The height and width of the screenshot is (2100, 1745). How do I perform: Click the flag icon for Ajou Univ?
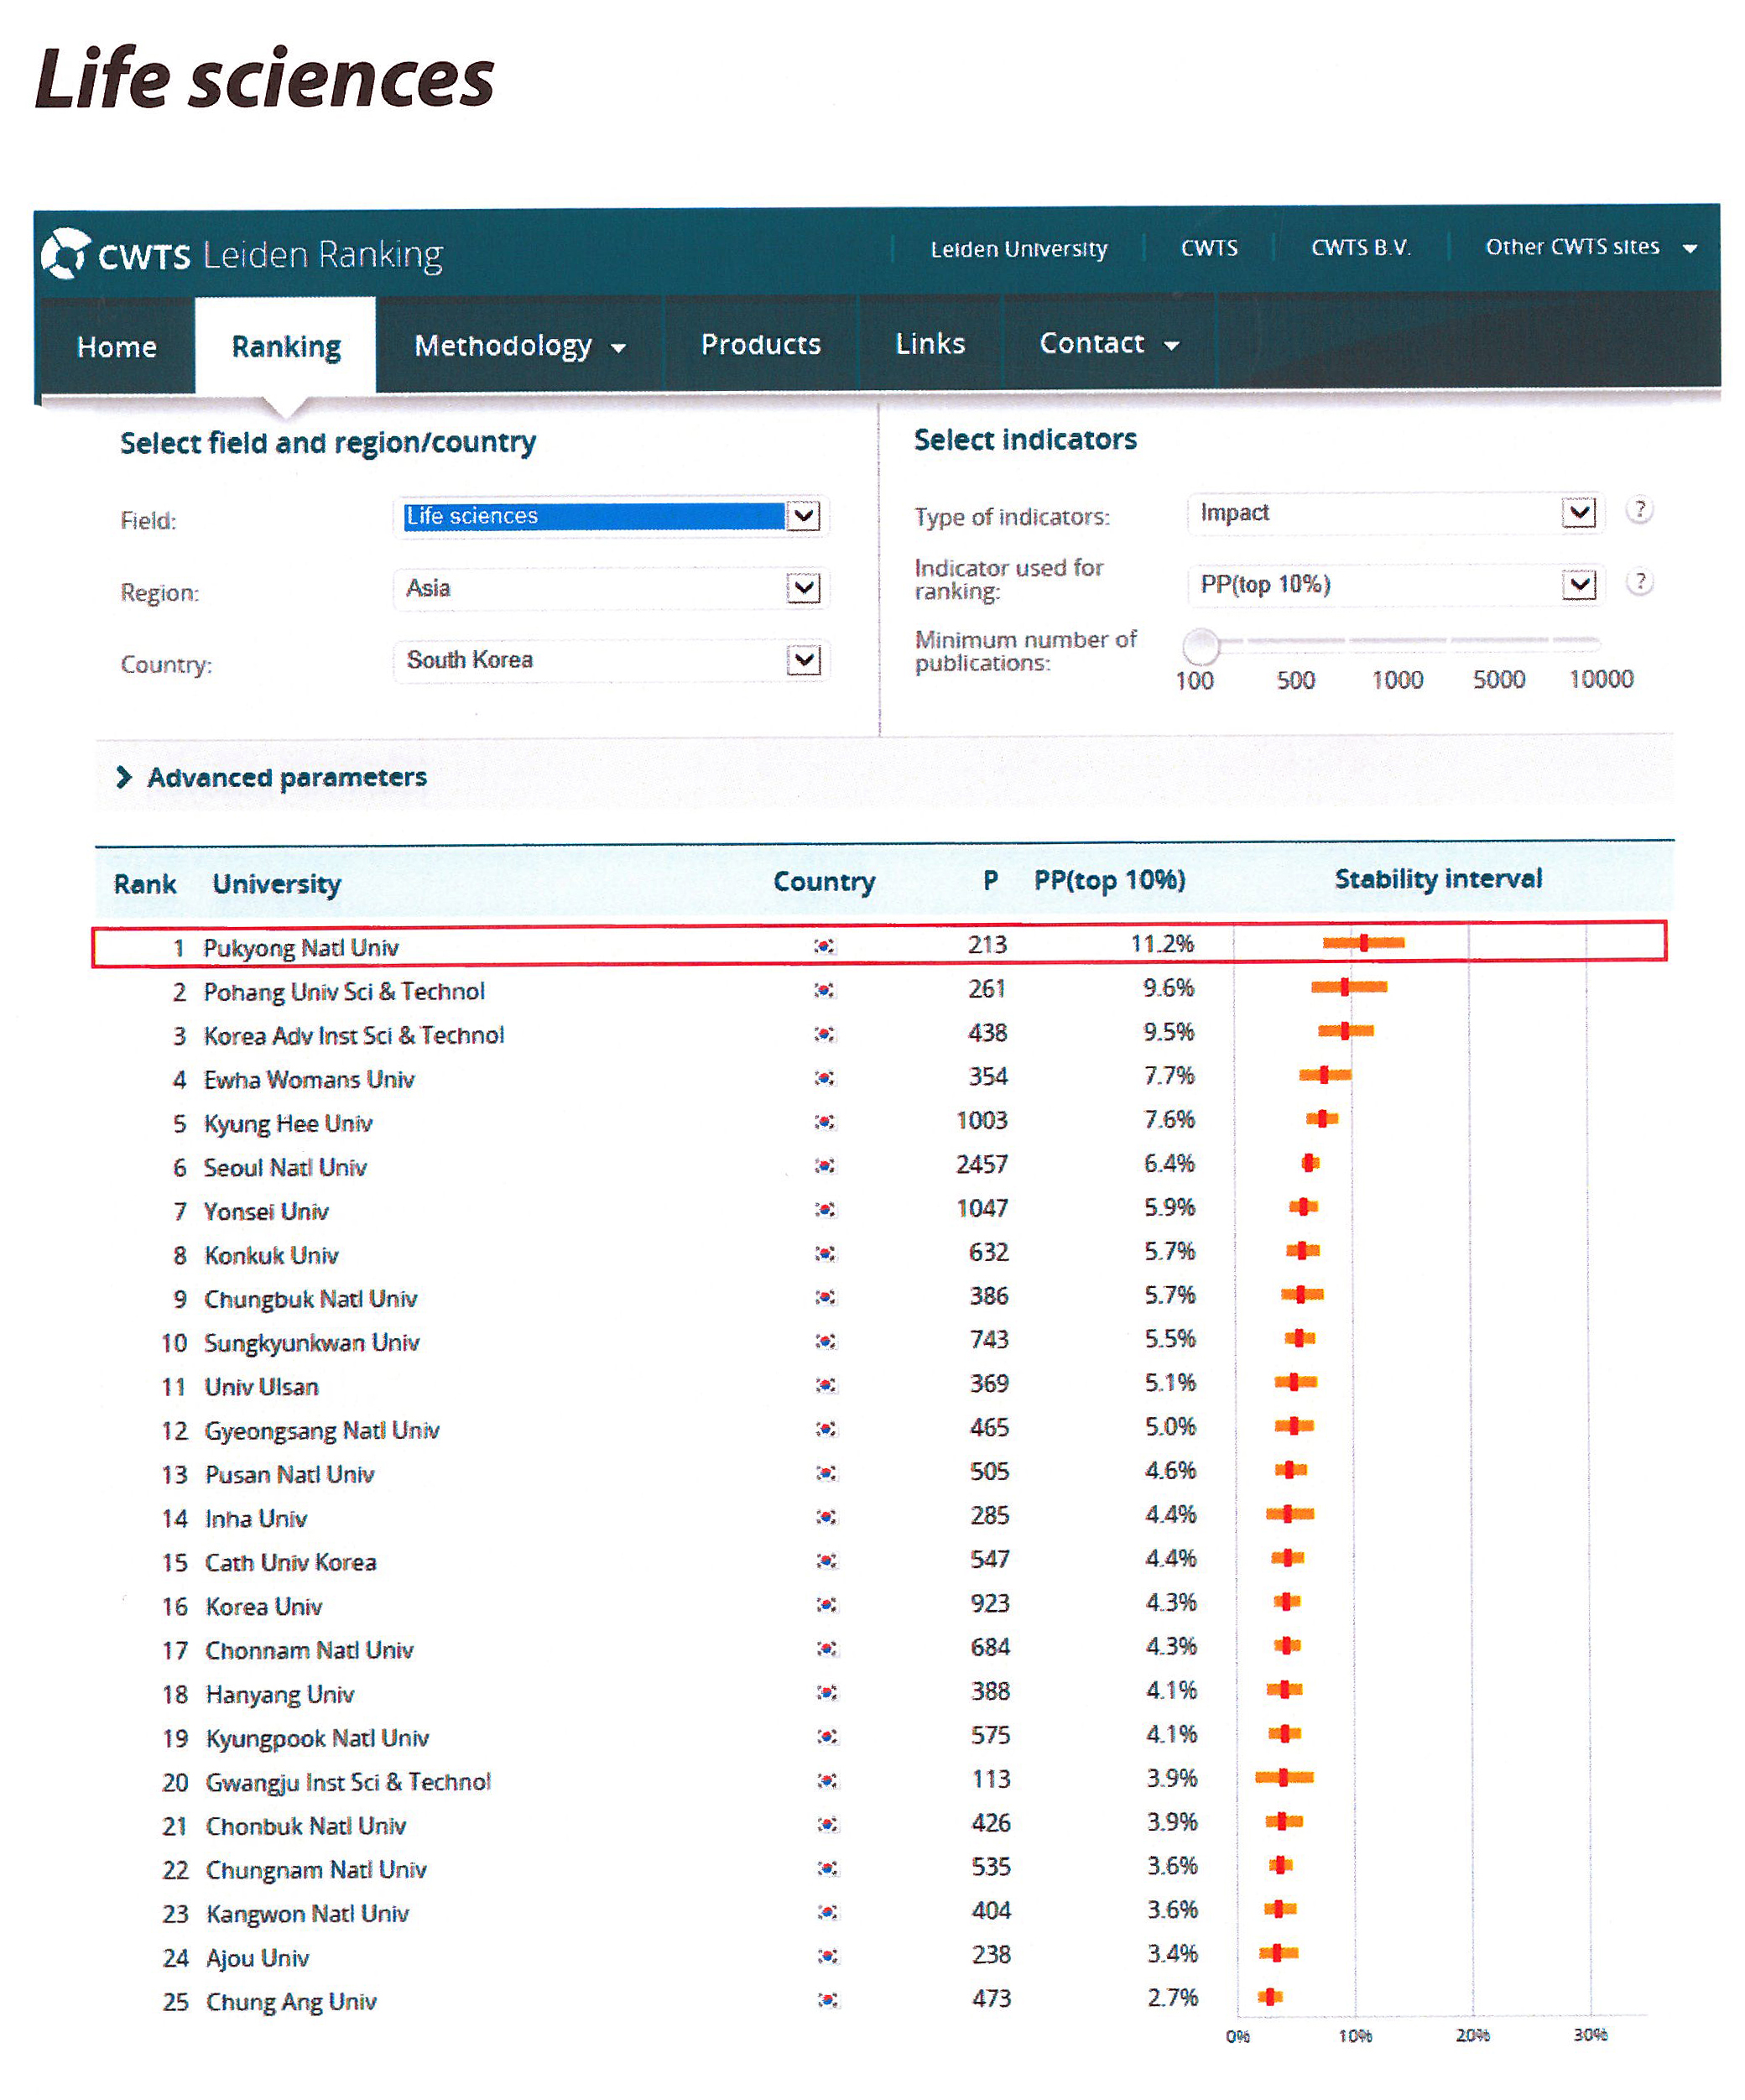pyautogui.click(x=827, y=1956)
